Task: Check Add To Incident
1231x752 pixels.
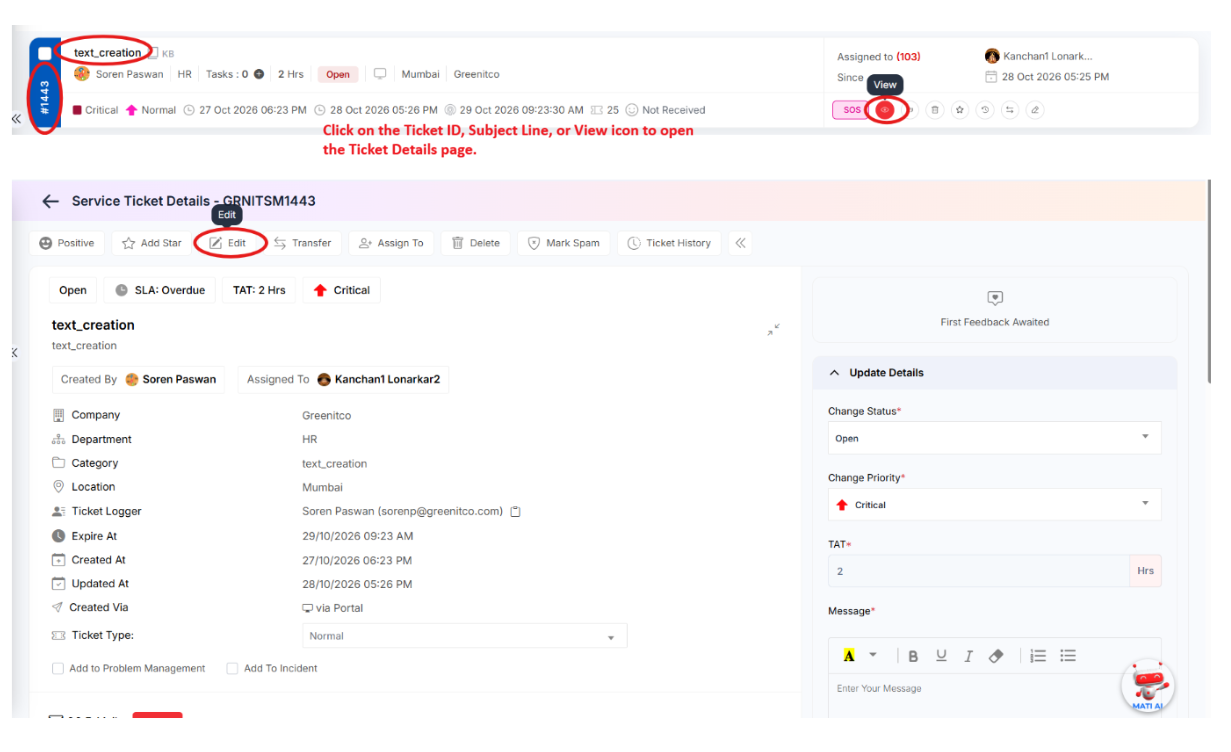Action: [x=232, y=668]
